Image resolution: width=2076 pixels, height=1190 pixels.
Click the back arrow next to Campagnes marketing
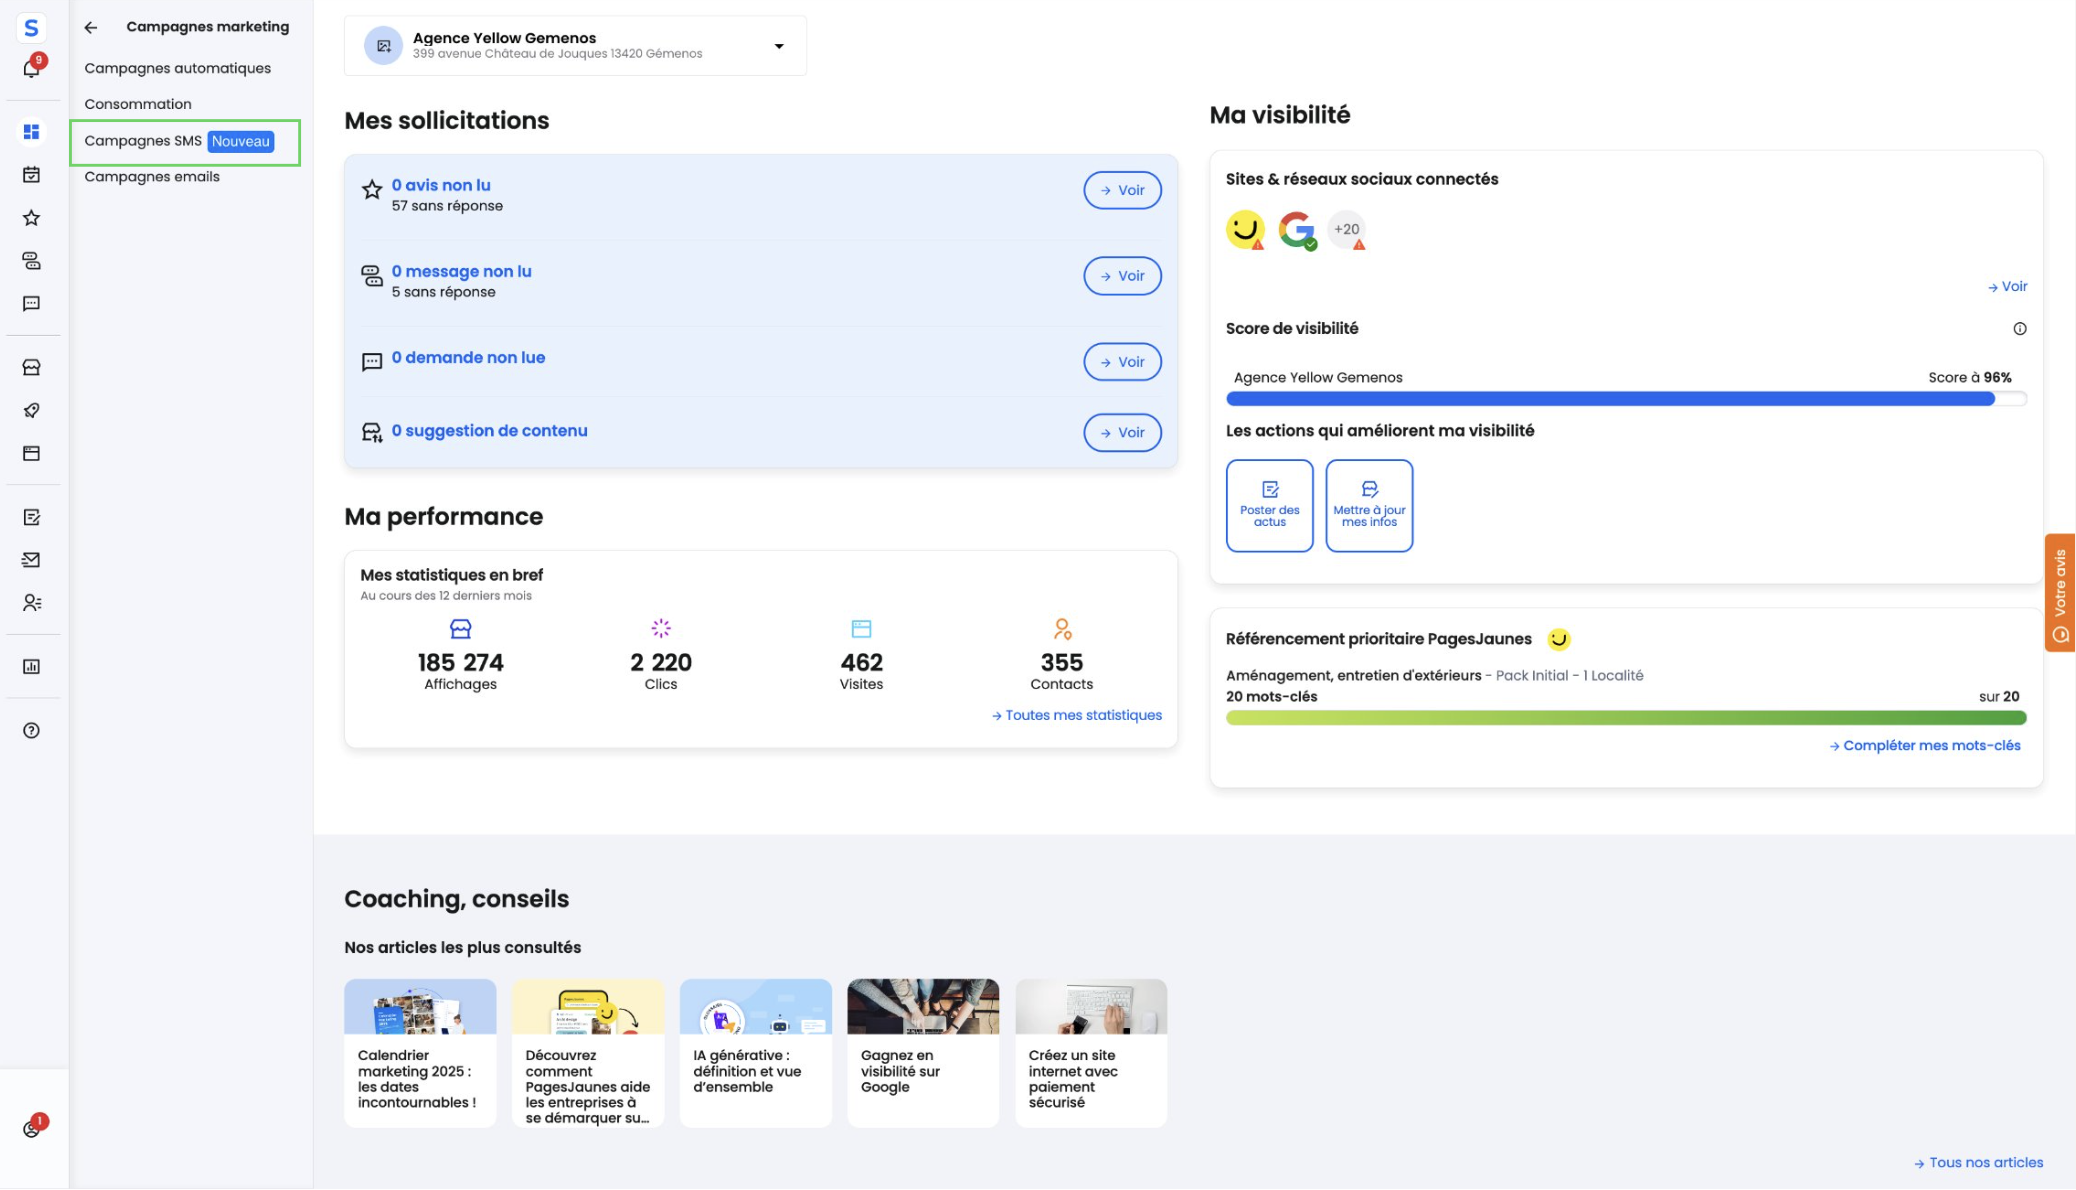pos(91,28)
